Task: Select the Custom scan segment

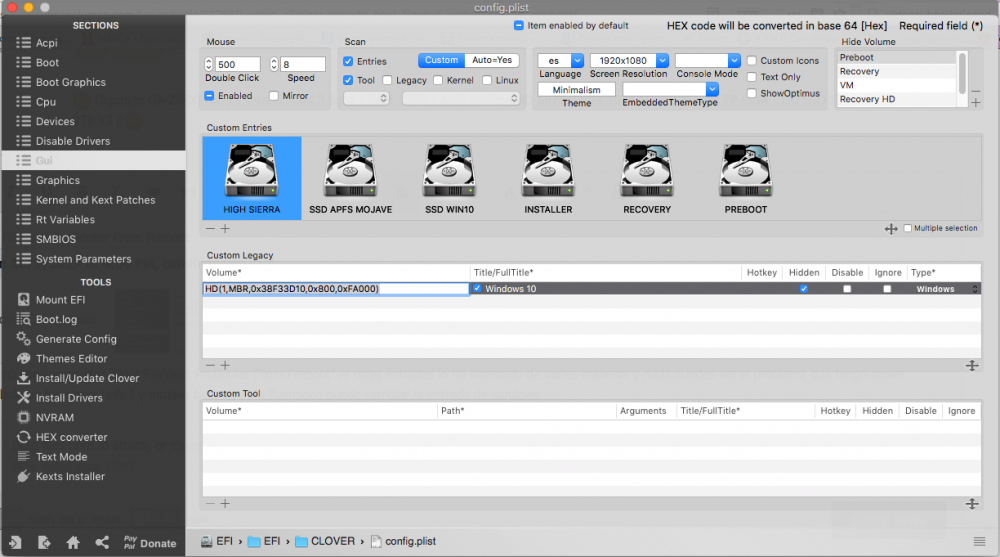Action: click(441, 60)
